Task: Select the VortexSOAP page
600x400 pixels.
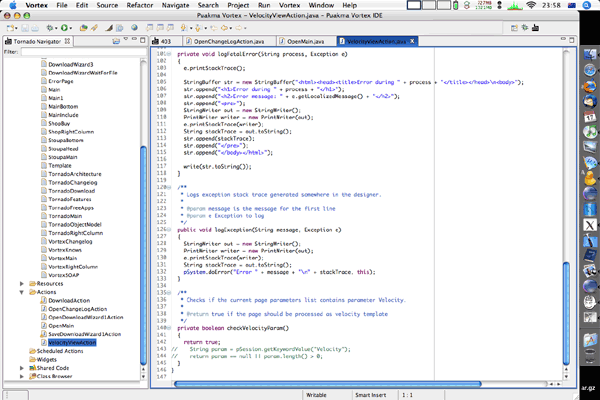Action: pos(64,275)
